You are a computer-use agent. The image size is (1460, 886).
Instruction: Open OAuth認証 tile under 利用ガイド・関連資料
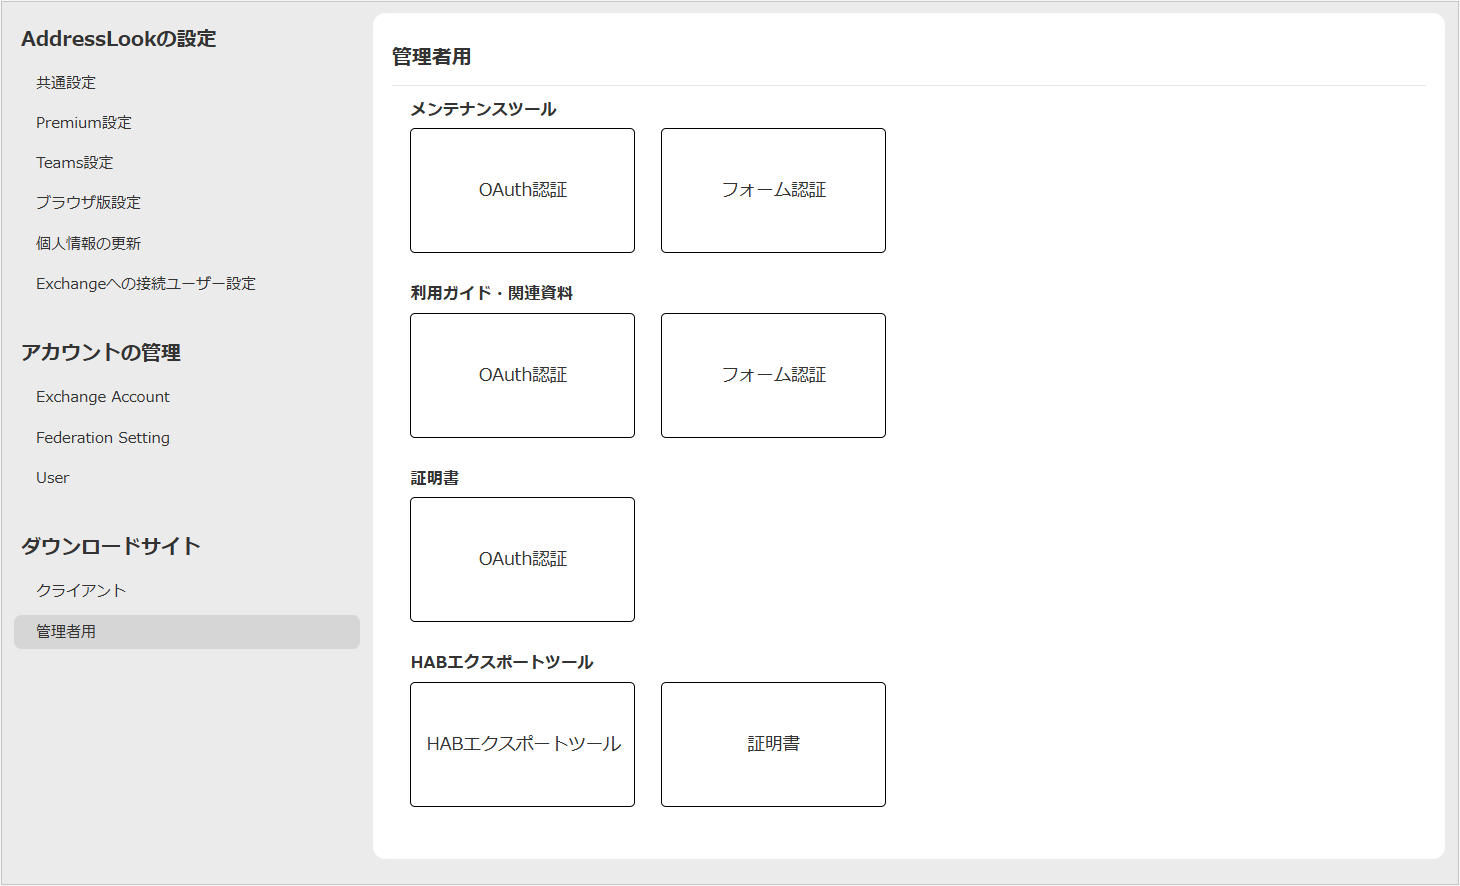(x=522, y=375)
